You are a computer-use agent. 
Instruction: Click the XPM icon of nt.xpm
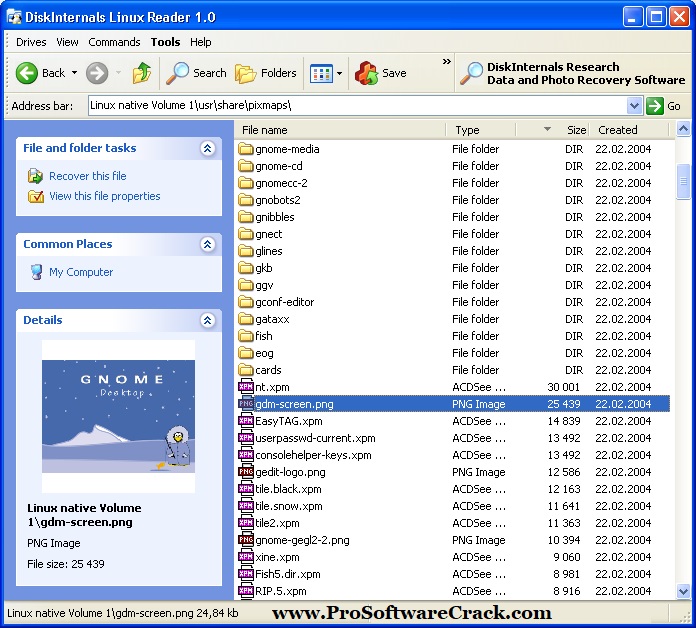point(245,387)
